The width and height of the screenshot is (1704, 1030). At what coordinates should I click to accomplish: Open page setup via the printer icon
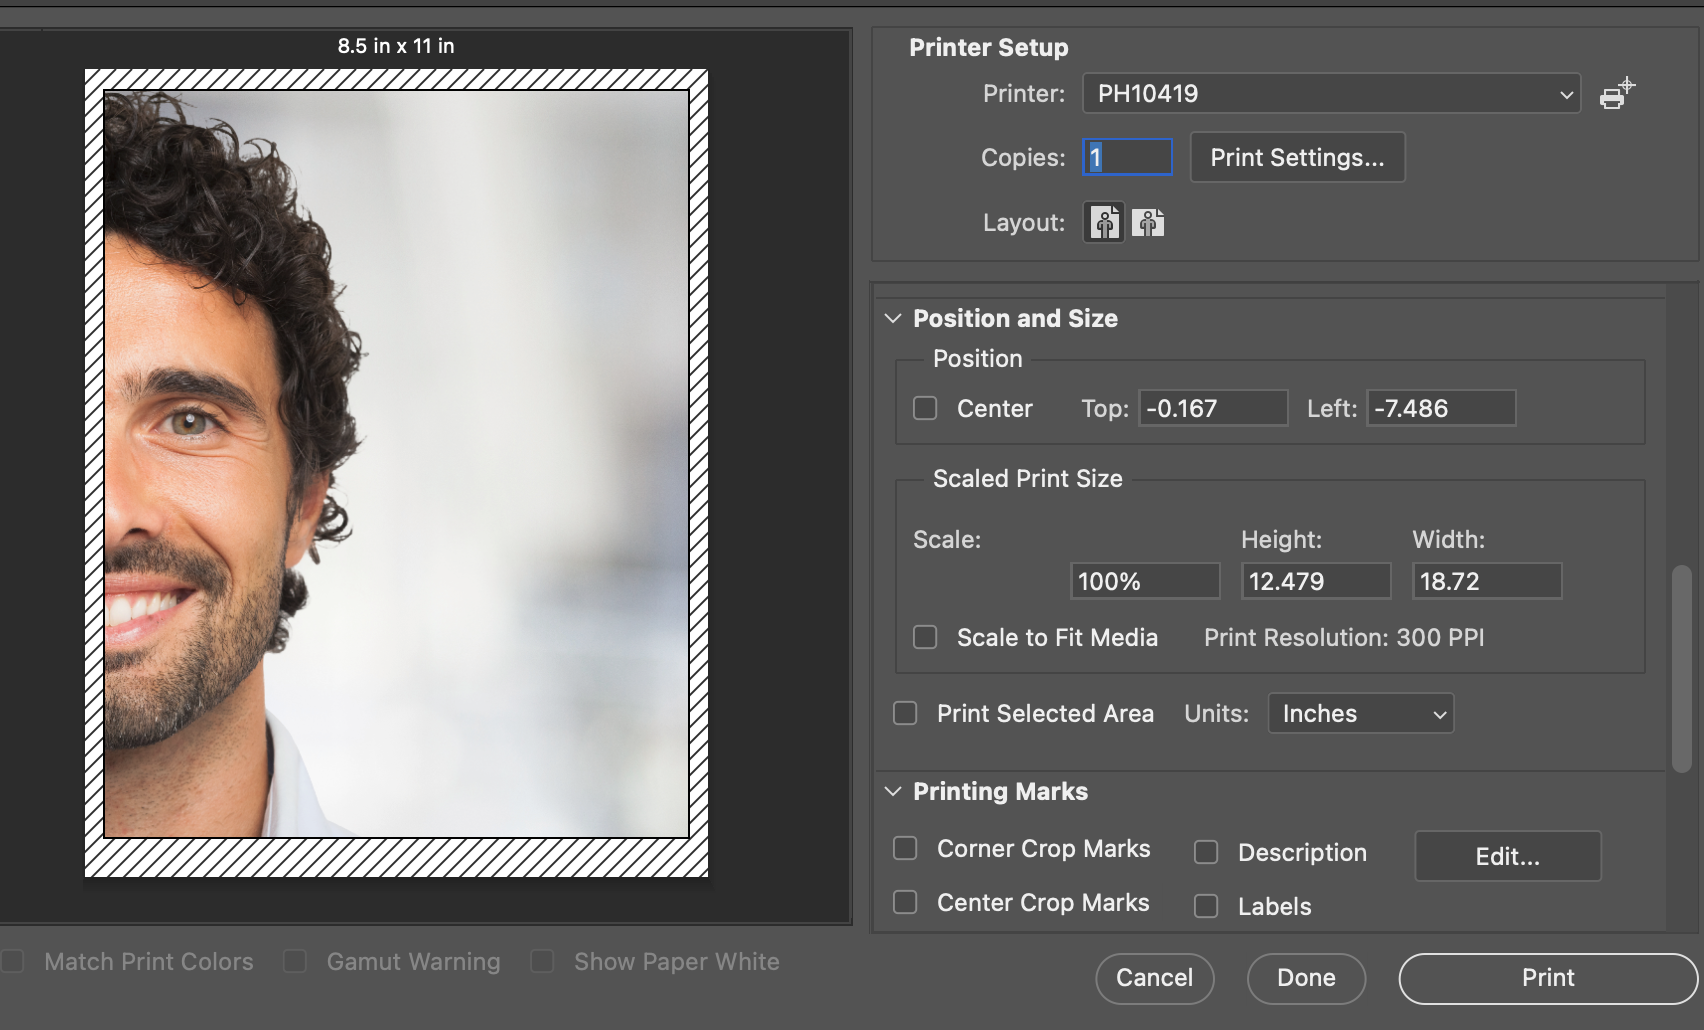pos(1614,95)
